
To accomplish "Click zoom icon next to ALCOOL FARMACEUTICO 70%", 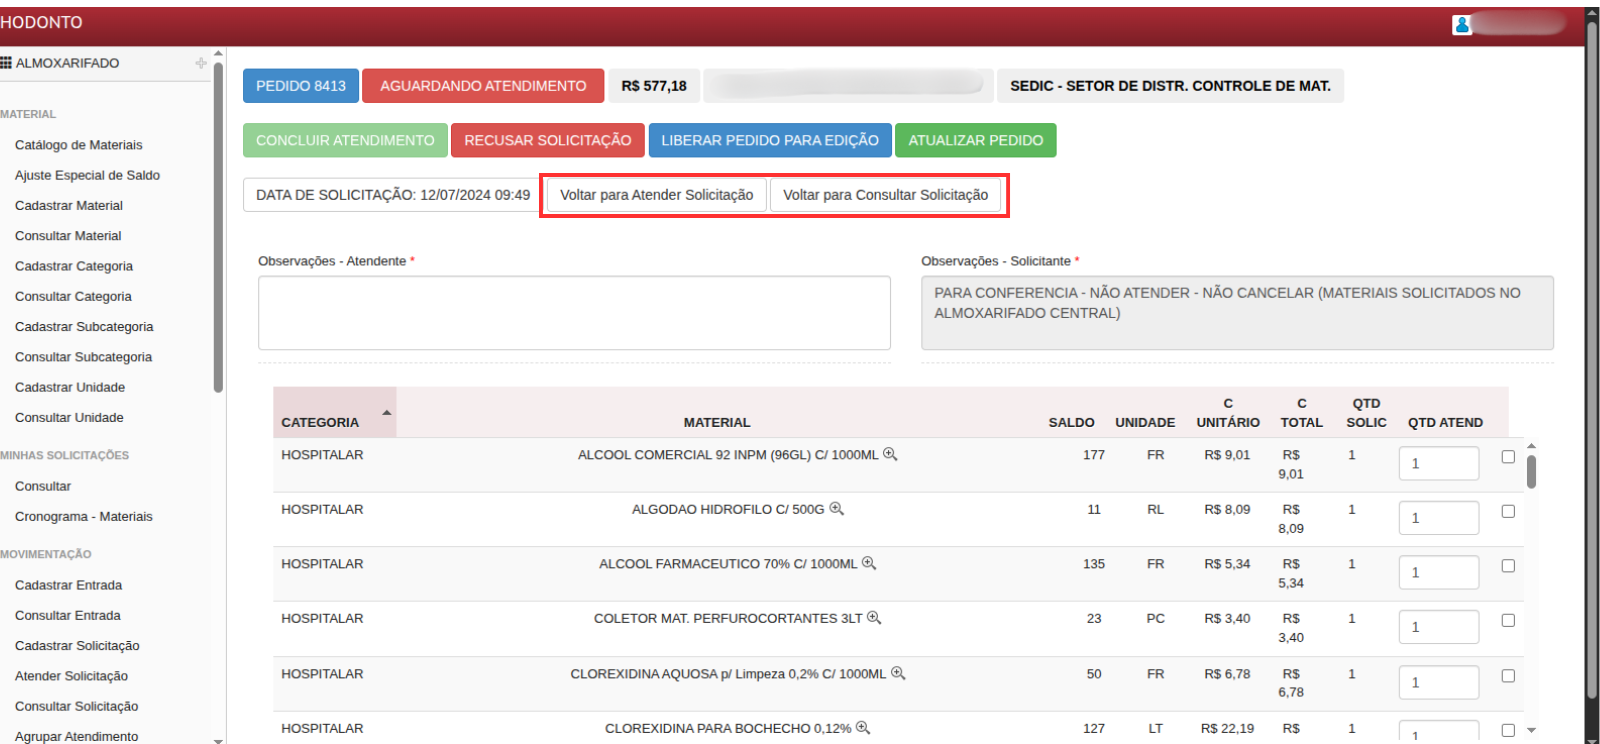I will click(868, 563).
